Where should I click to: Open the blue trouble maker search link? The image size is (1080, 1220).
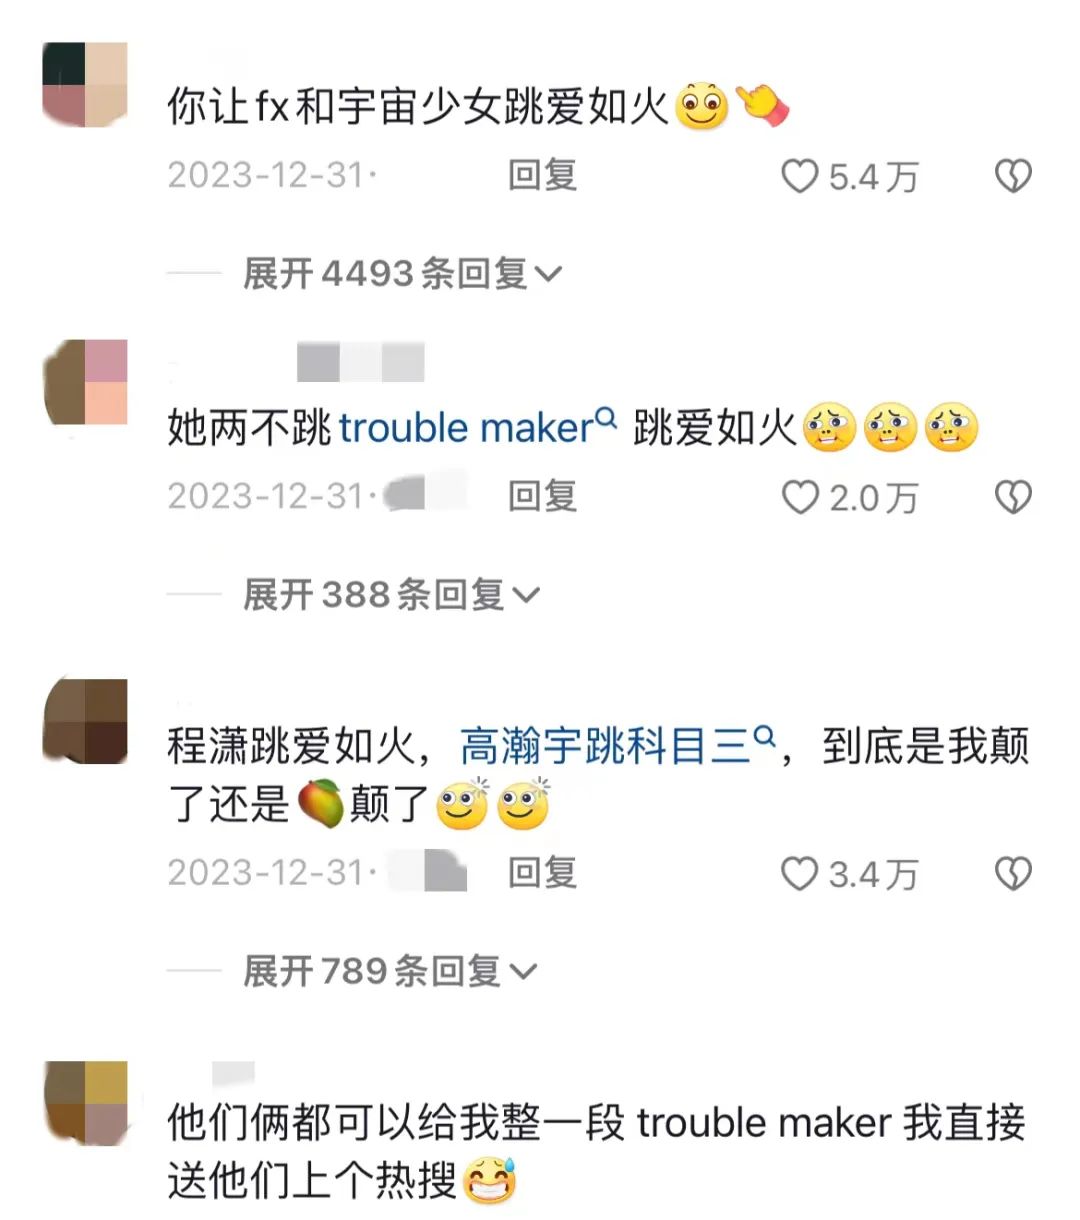pyautogui.click(x=466, y=429)
